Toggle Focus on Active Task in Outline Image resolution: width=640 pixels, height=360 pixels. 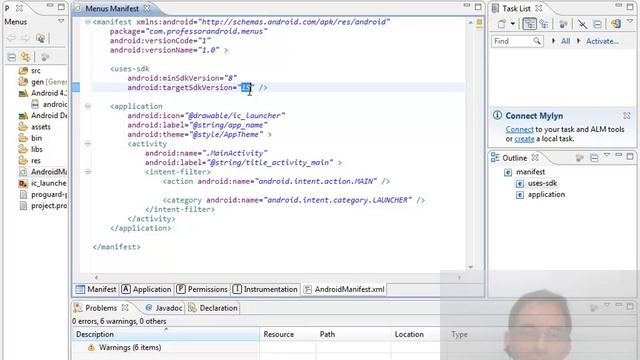coord(579,158)
